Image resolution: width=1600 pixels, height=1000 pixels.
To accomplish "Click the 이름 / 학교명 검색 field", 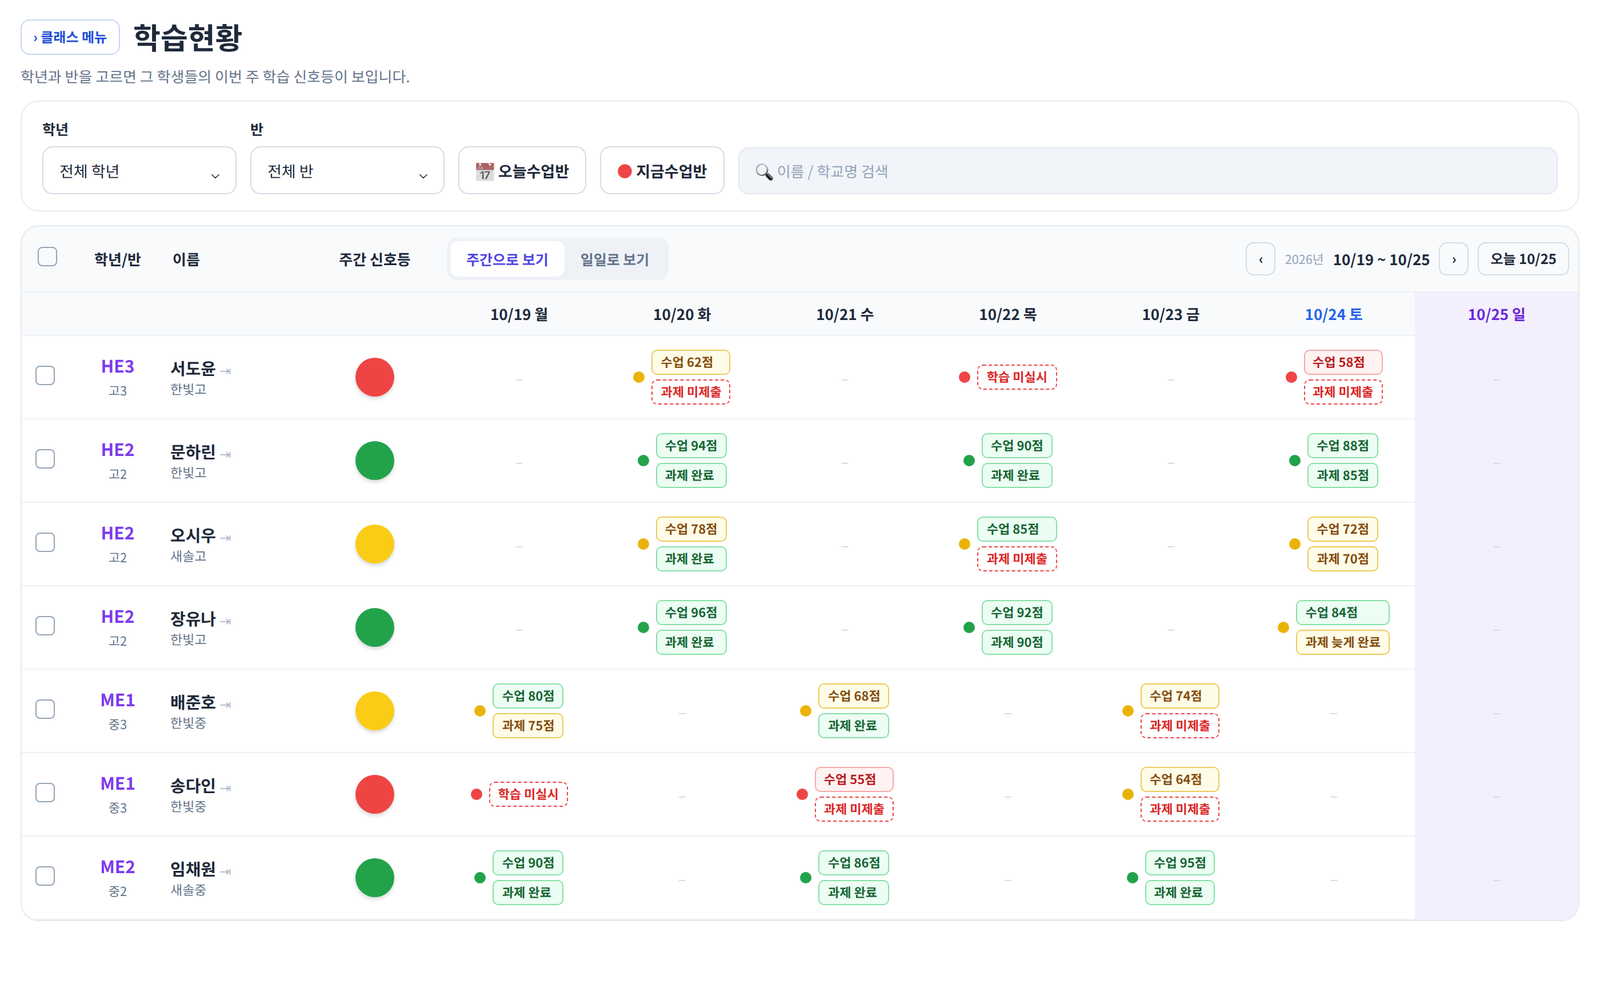I will 1147,171.
